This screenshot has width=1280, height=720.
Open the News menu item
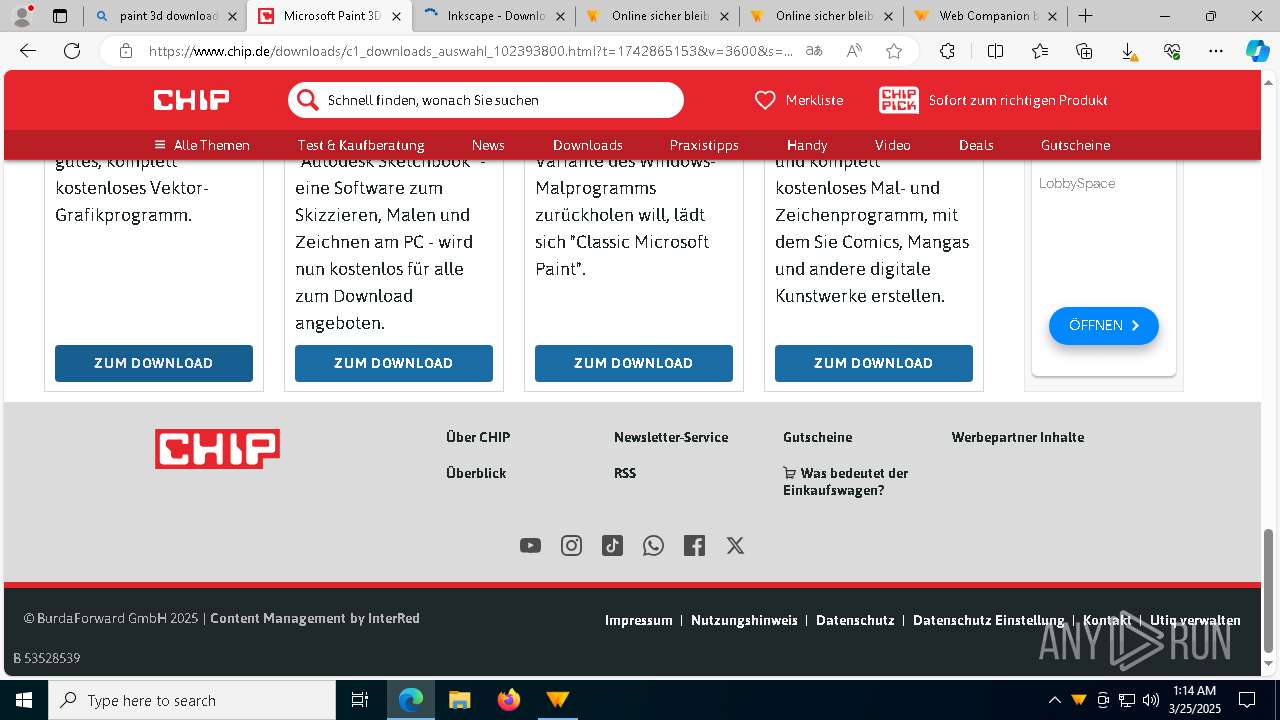[x=488, y=145]
